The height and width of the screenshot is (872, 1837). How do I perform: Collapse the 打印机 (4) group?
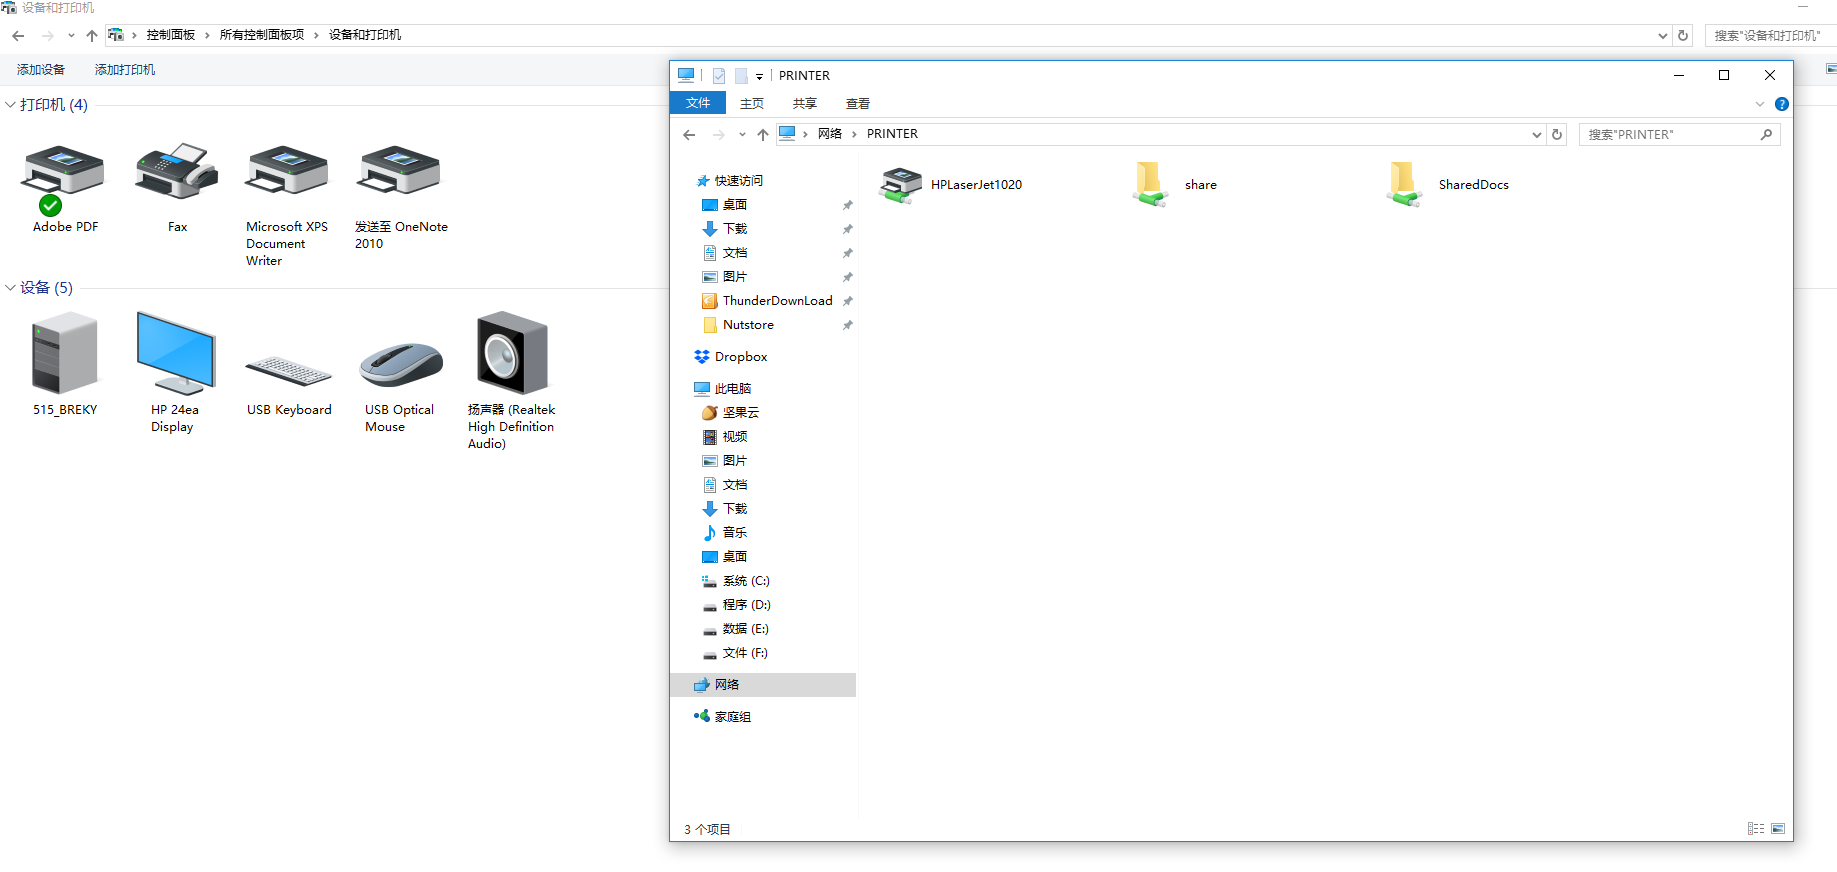coord(10,105)
